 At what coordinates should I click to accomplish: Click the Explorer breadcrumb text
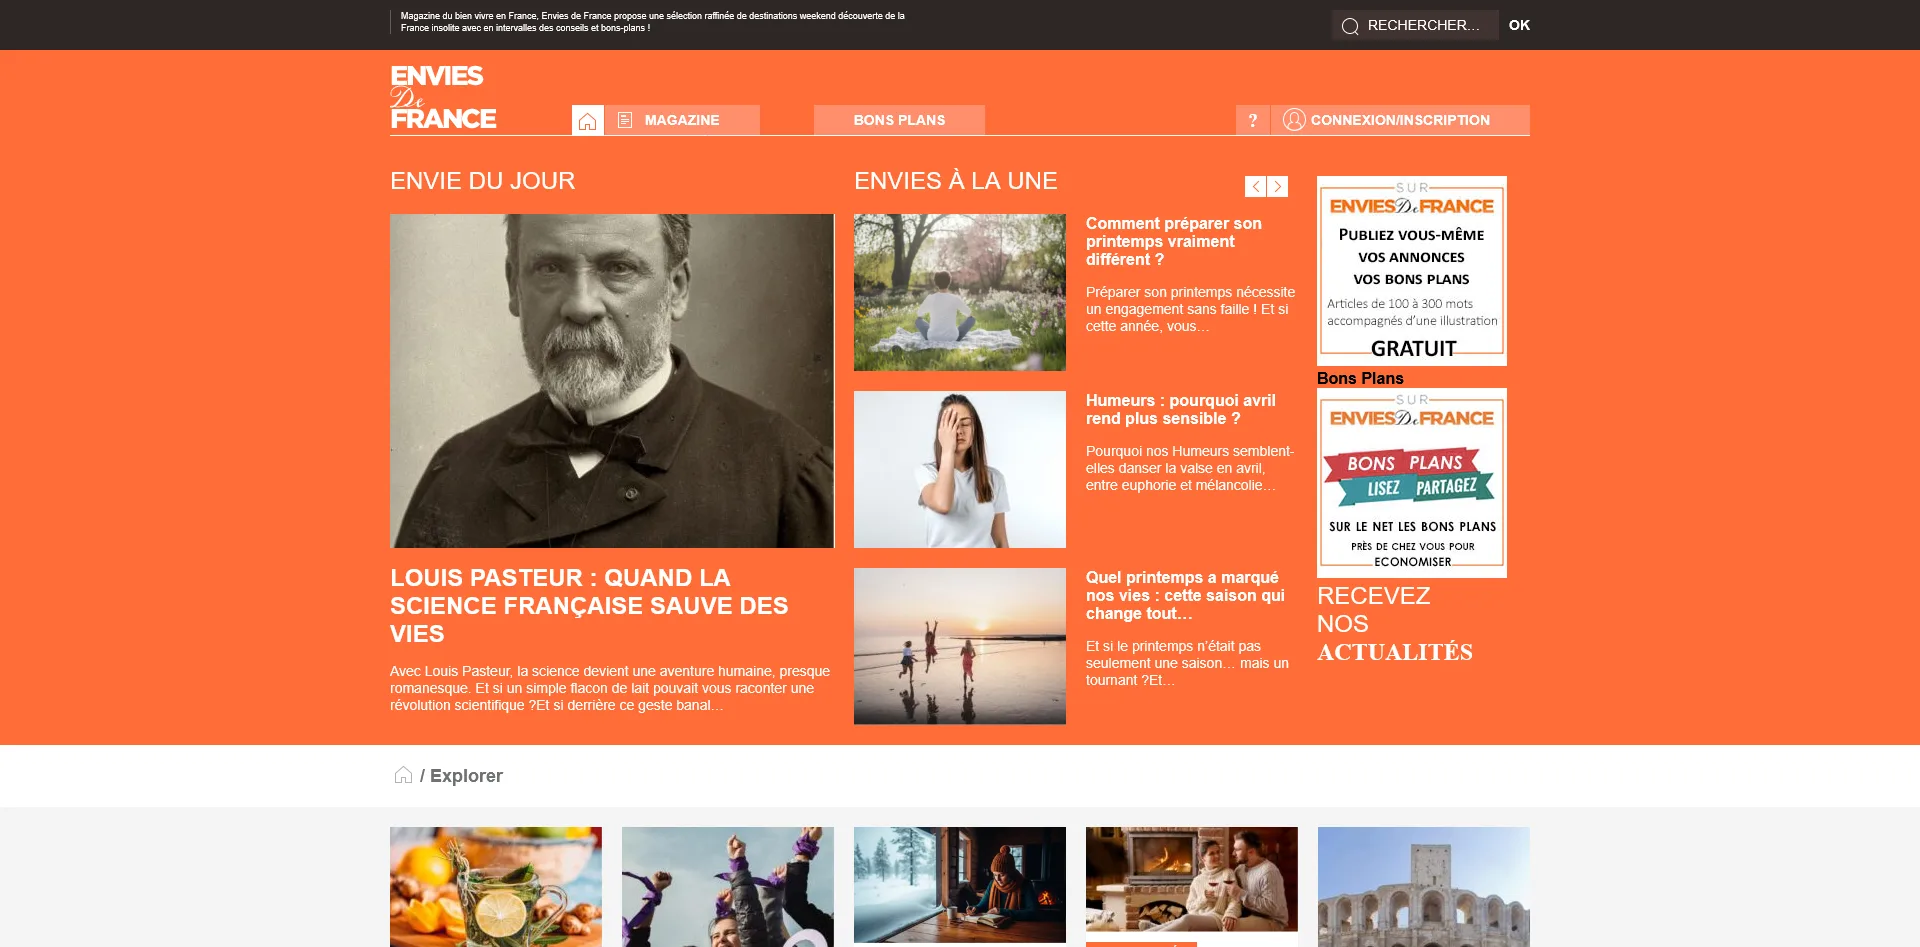pyautogui.click(x=466, y=776)
